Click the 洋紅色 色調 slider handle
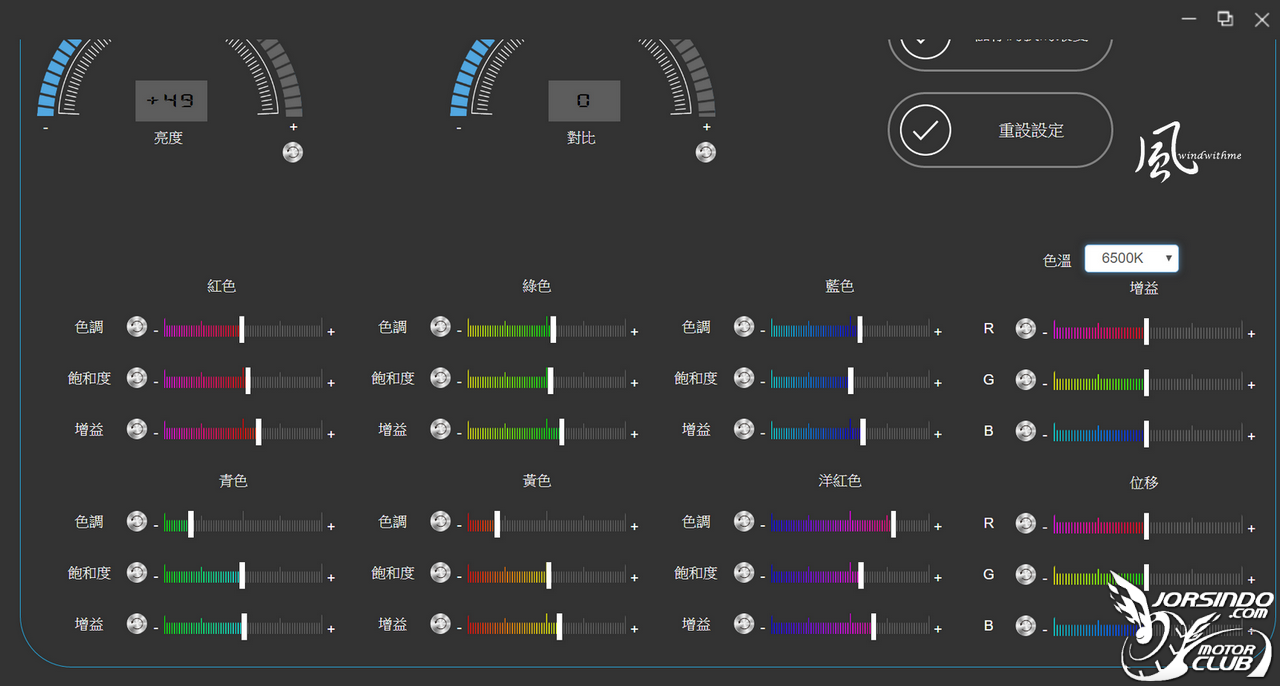 click(x=893, y=524)
